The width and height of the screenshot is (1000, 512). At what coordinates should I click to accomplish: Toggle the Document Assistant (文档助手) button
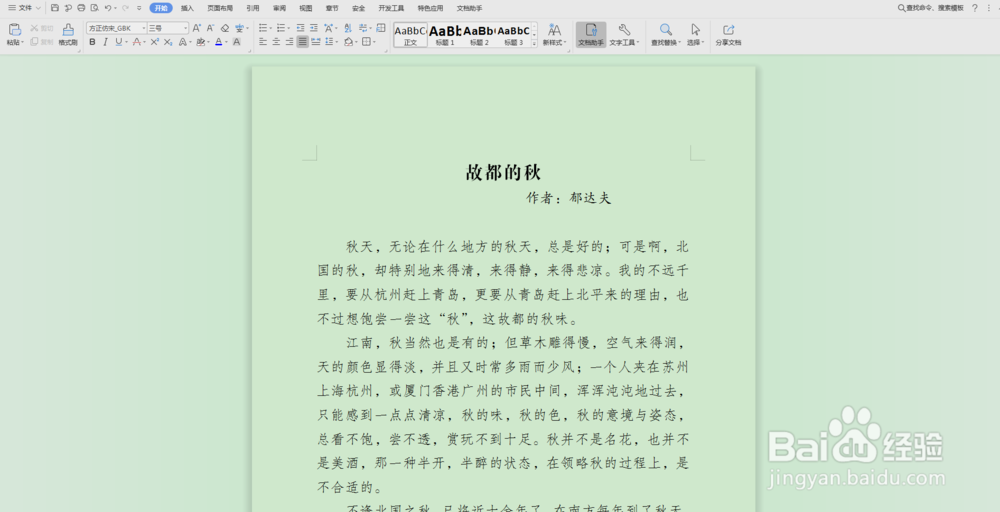coord(591,34)
